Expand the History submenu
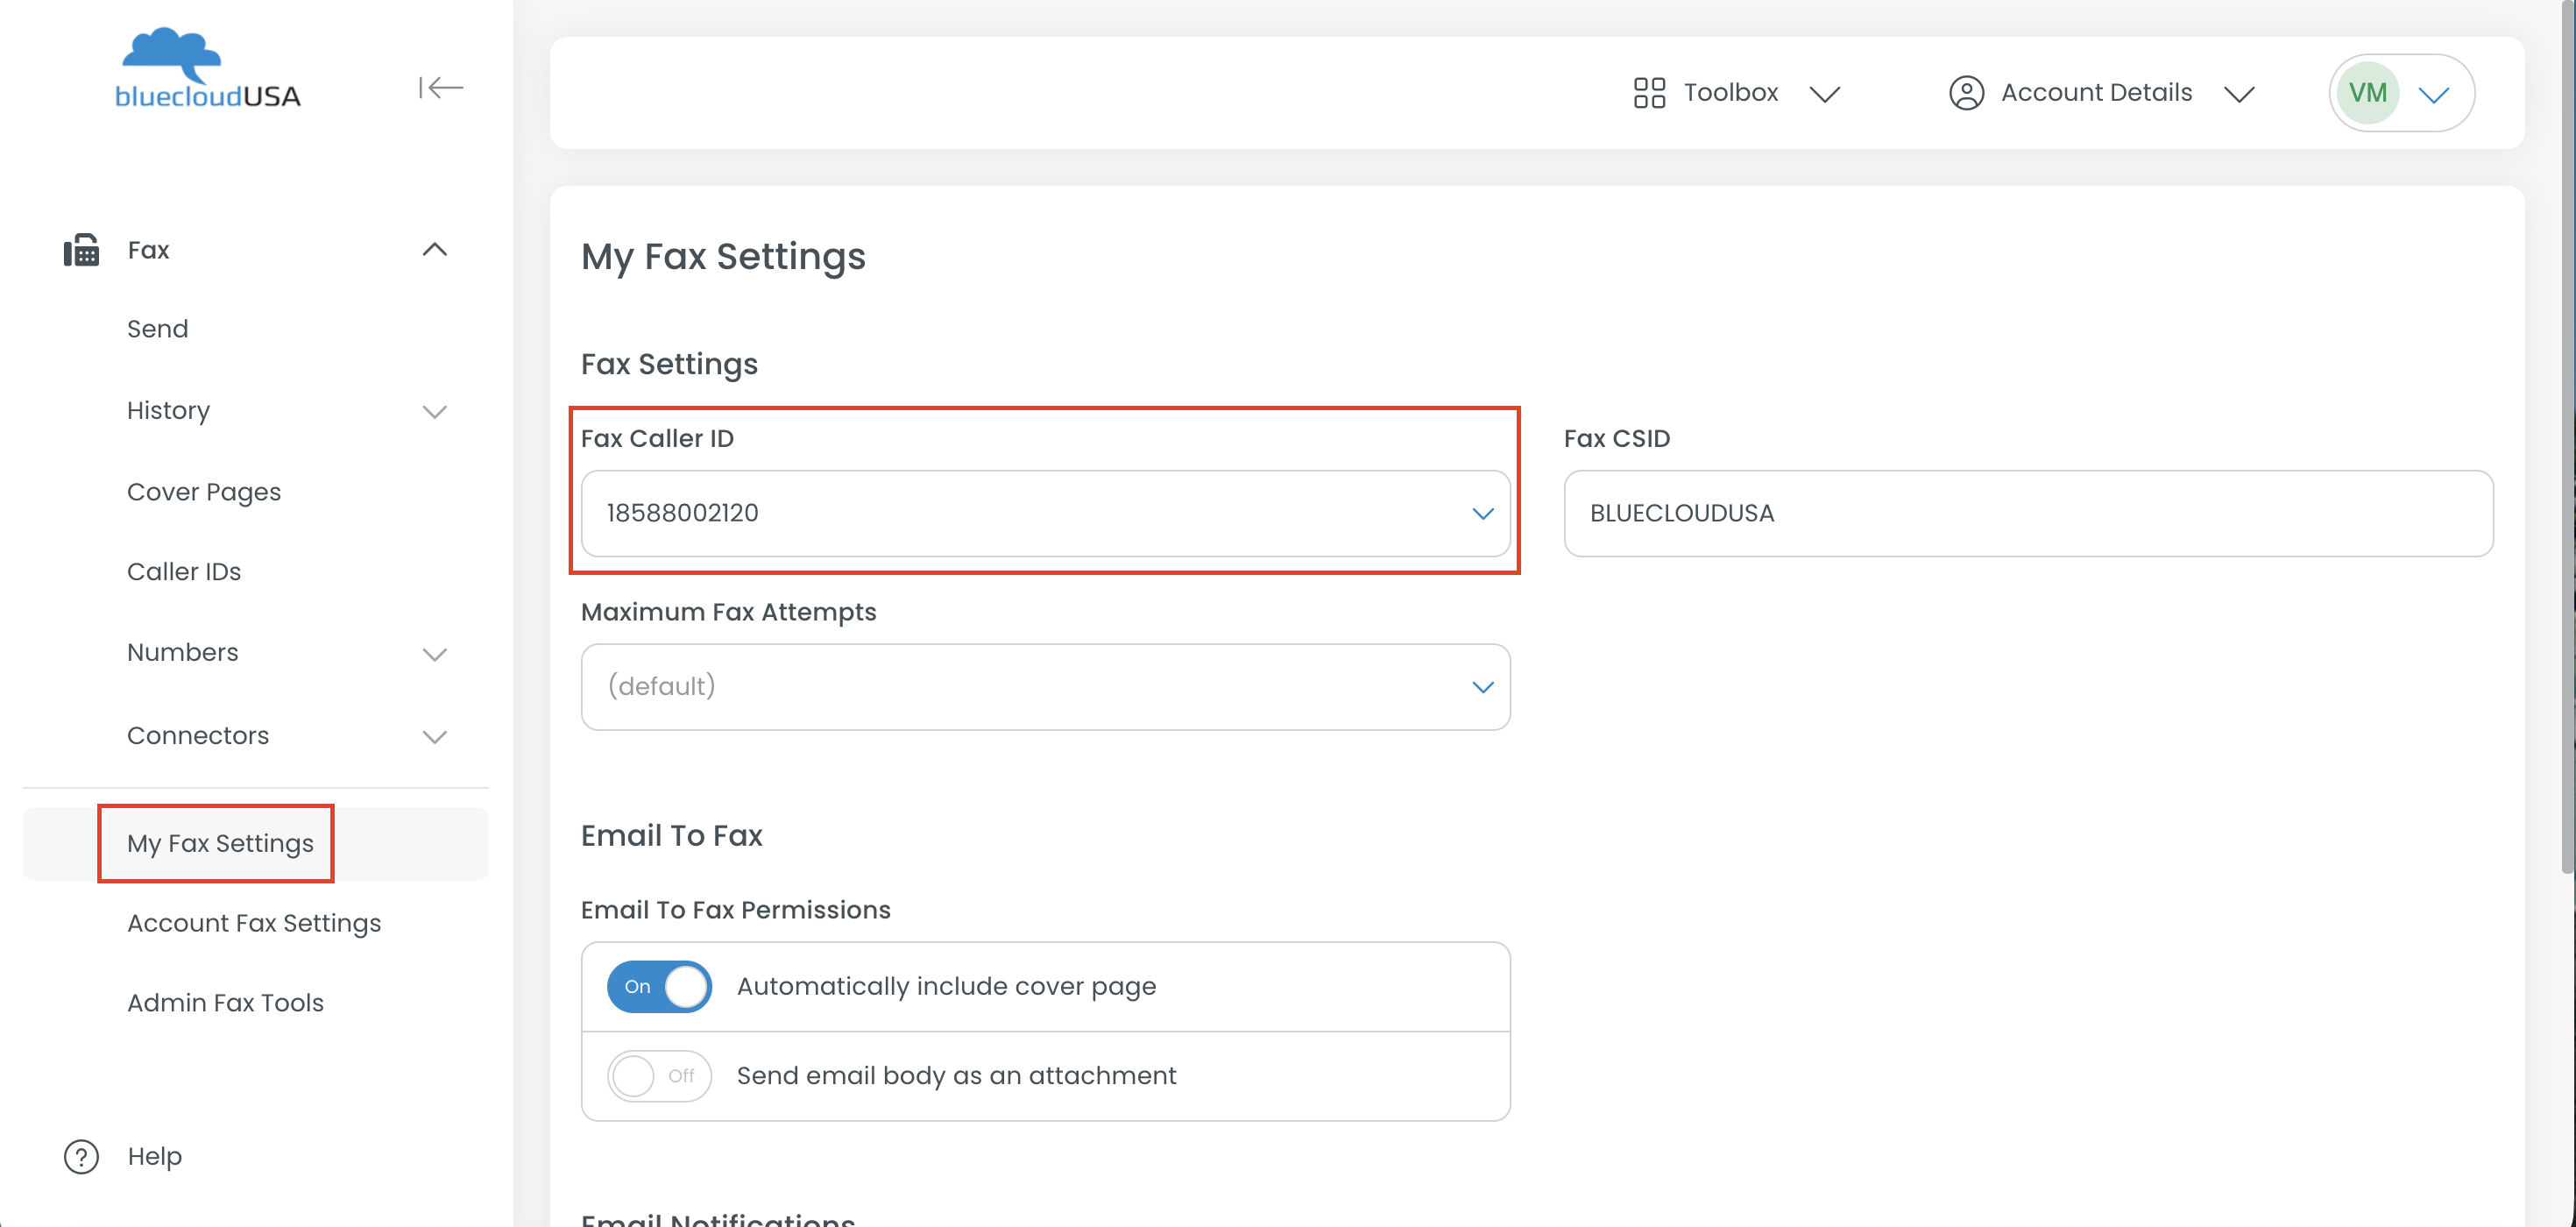The image size is (2576, 1227). pyautogui.click(x=434, y=412)
